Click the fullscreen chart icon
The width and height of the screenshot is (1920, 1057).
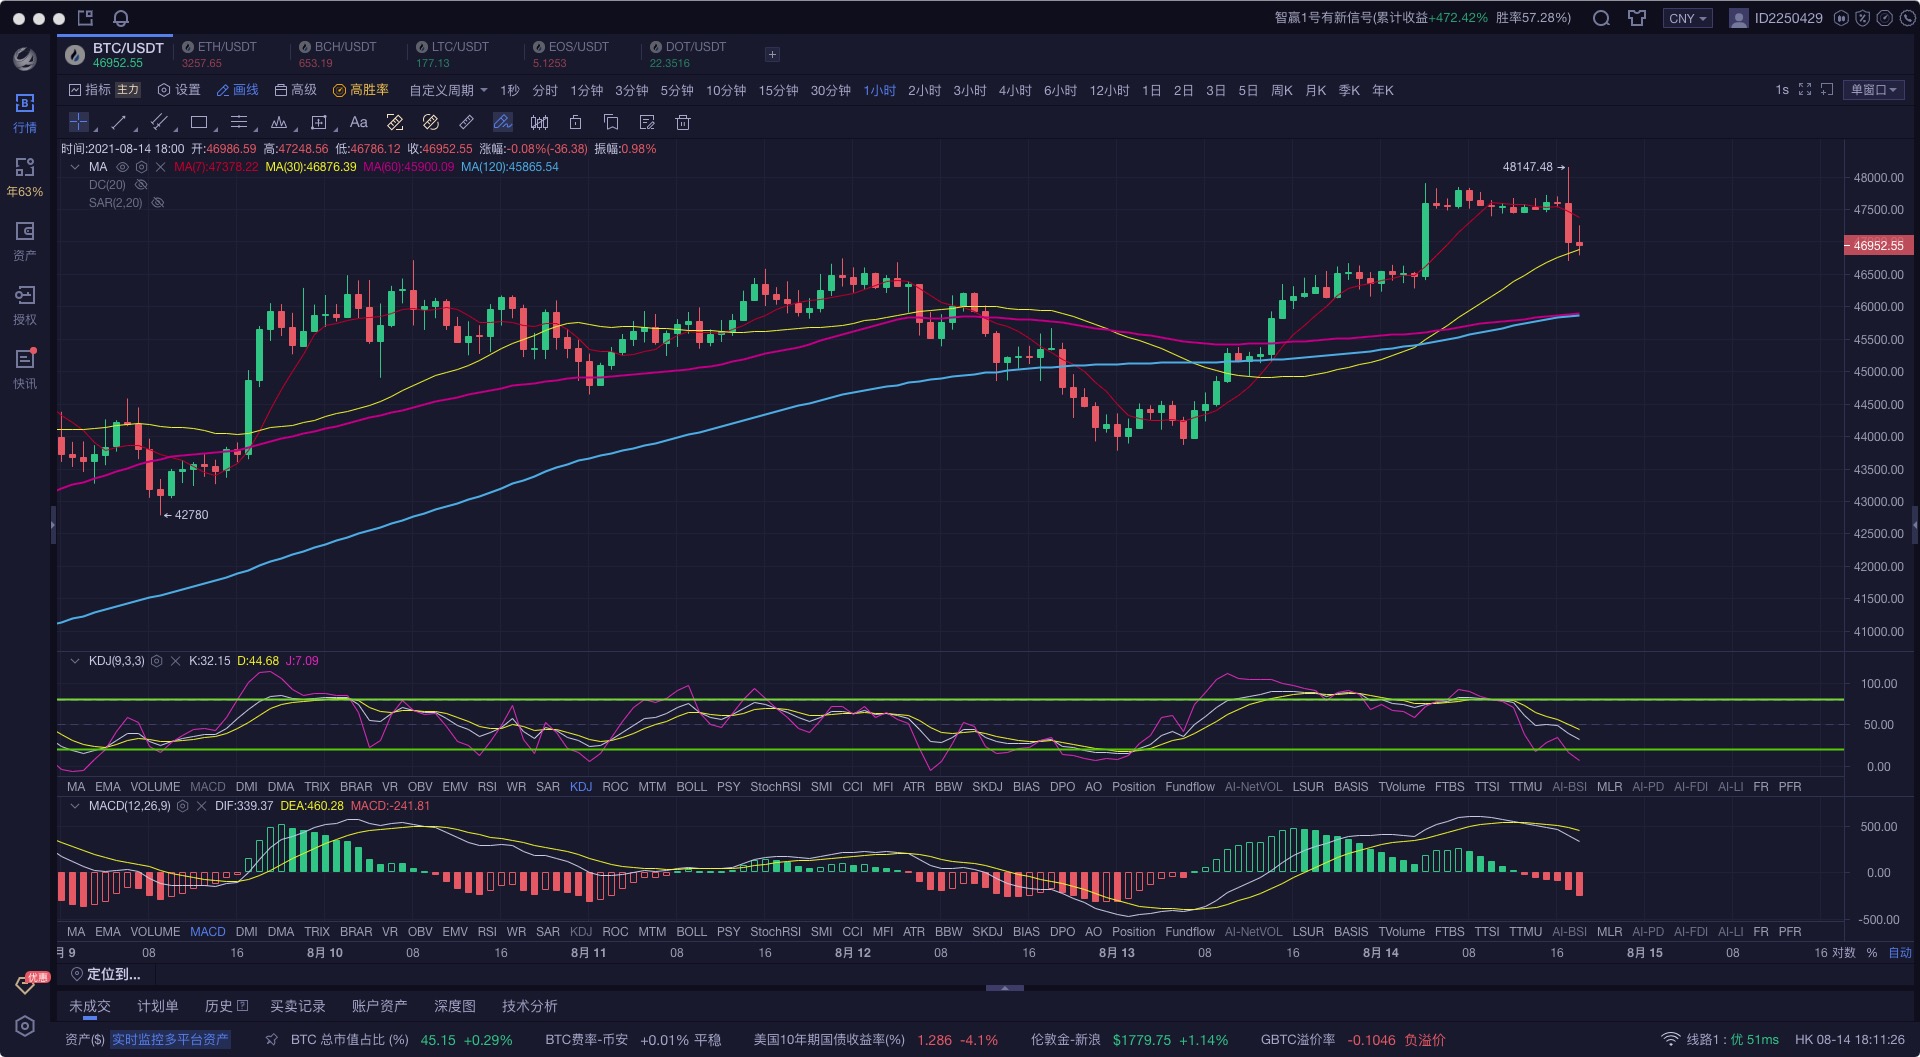pyautogui.click(x=1805, y=90)
